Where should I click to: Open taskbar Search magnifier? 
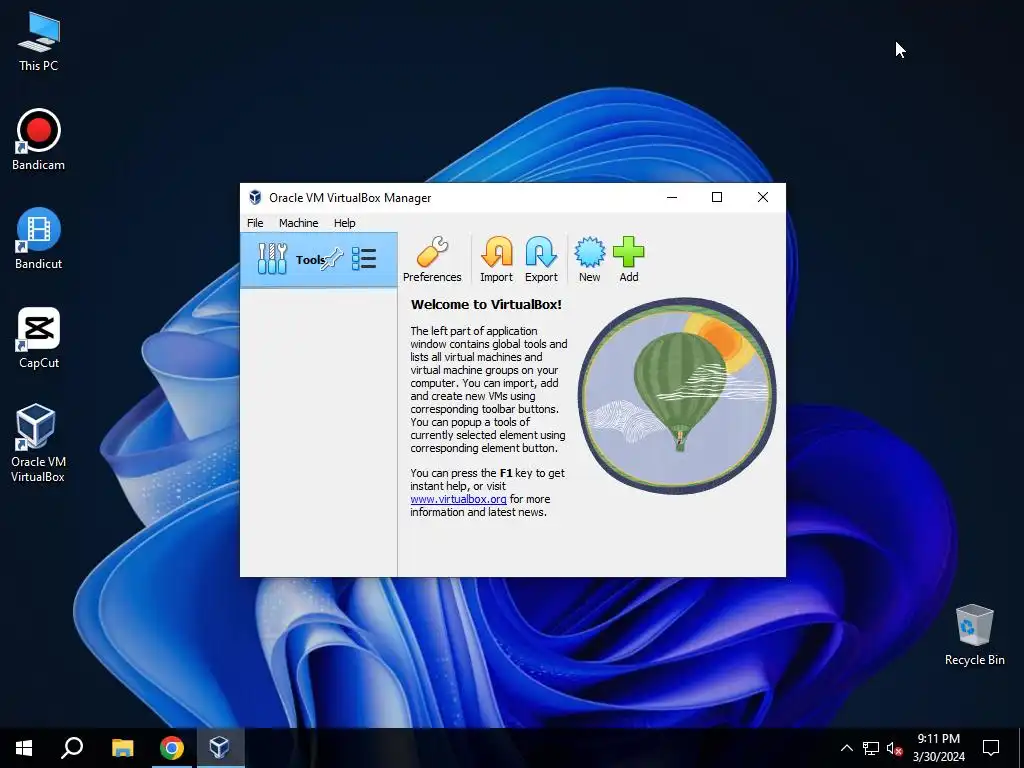(x=72, y=748)
